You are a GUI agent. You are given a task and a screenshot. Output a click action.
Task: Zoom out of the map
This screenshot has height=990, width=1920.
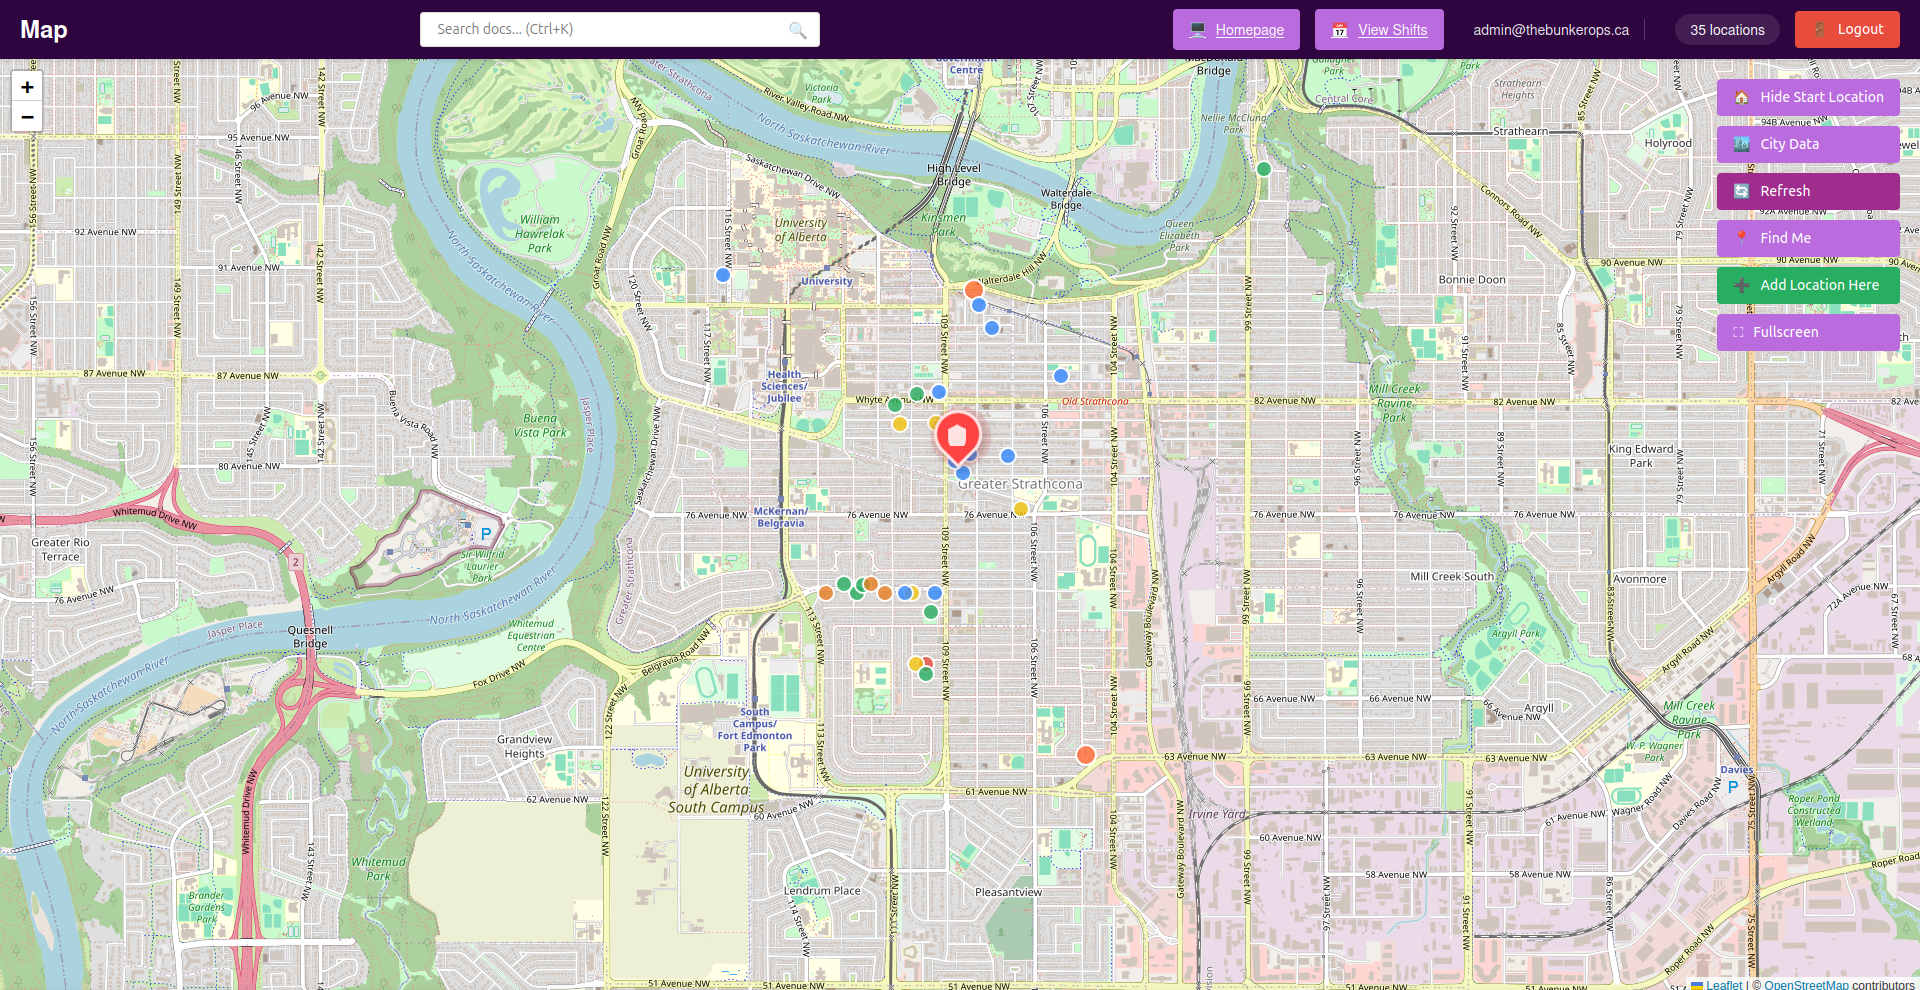[27, 117]
